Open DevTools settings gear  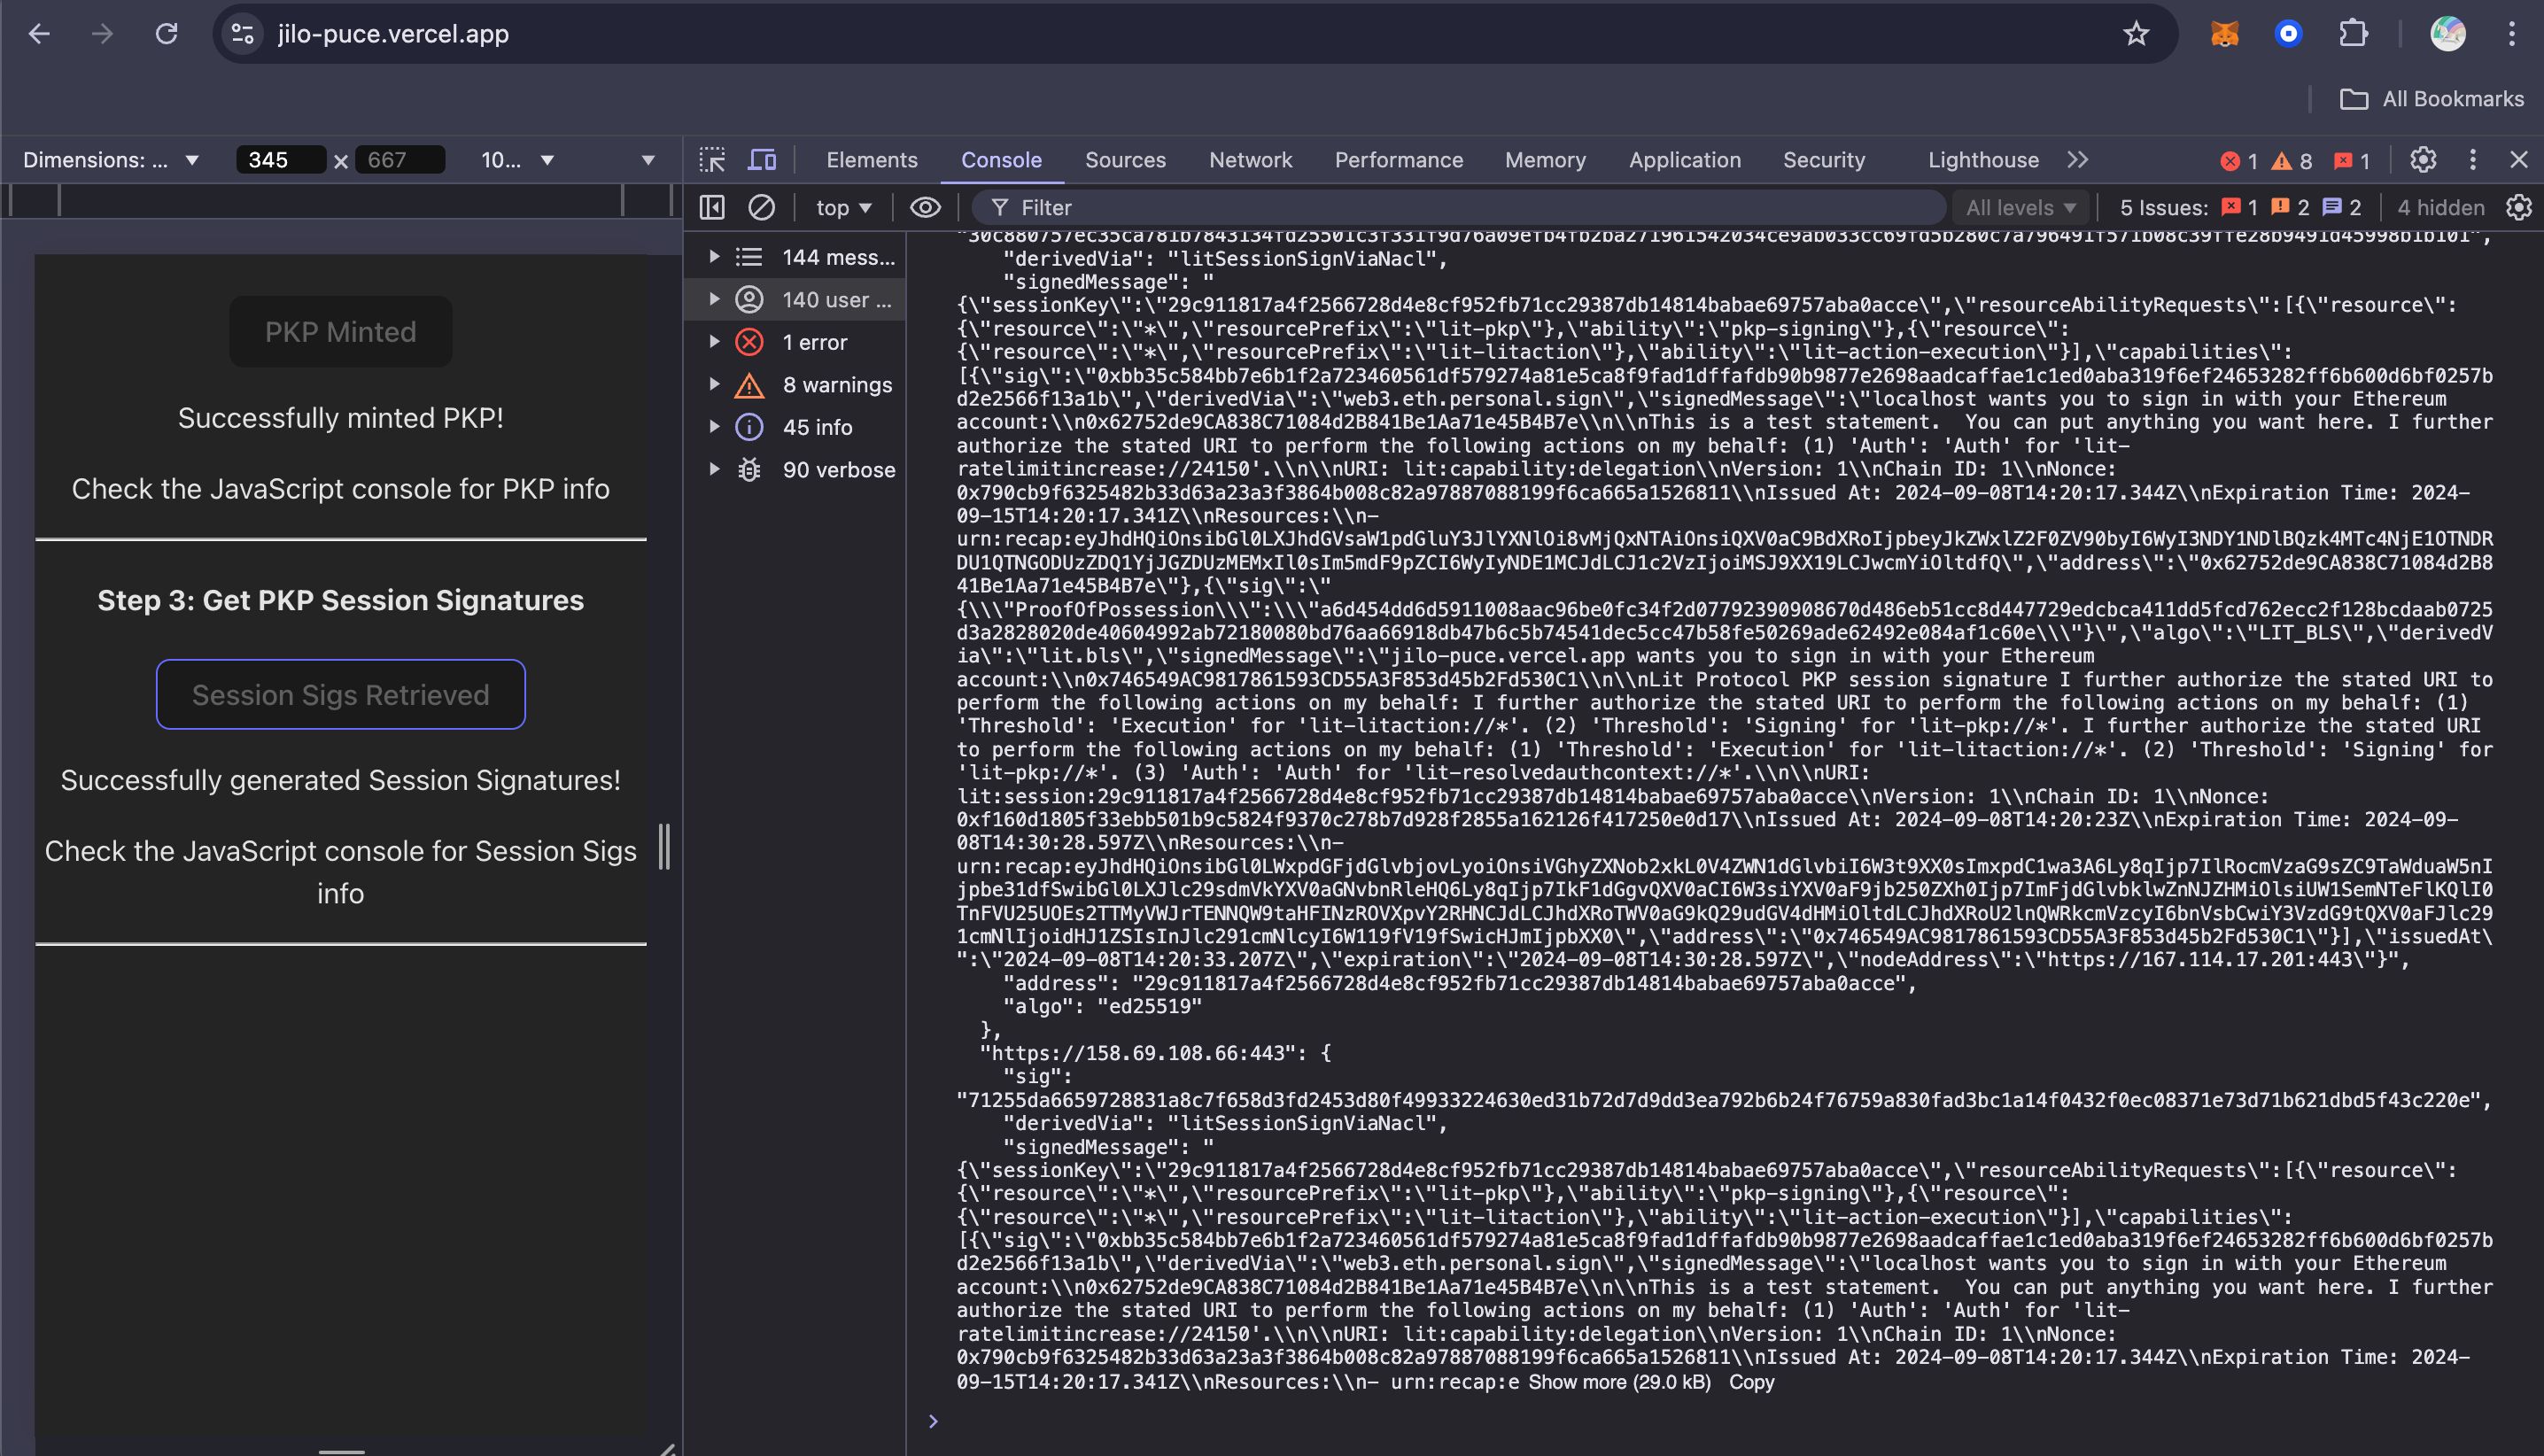point(2422,160)
